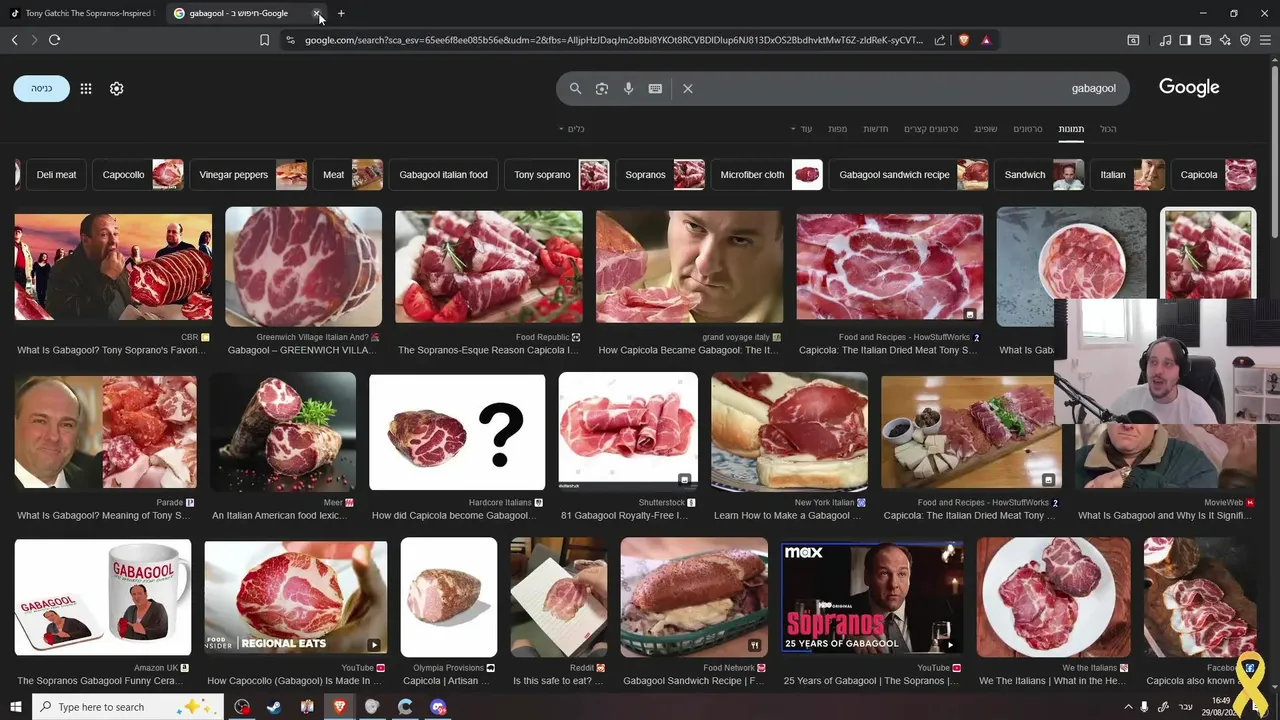Select the Vinegar peppers filter chip

coord(248,175)
